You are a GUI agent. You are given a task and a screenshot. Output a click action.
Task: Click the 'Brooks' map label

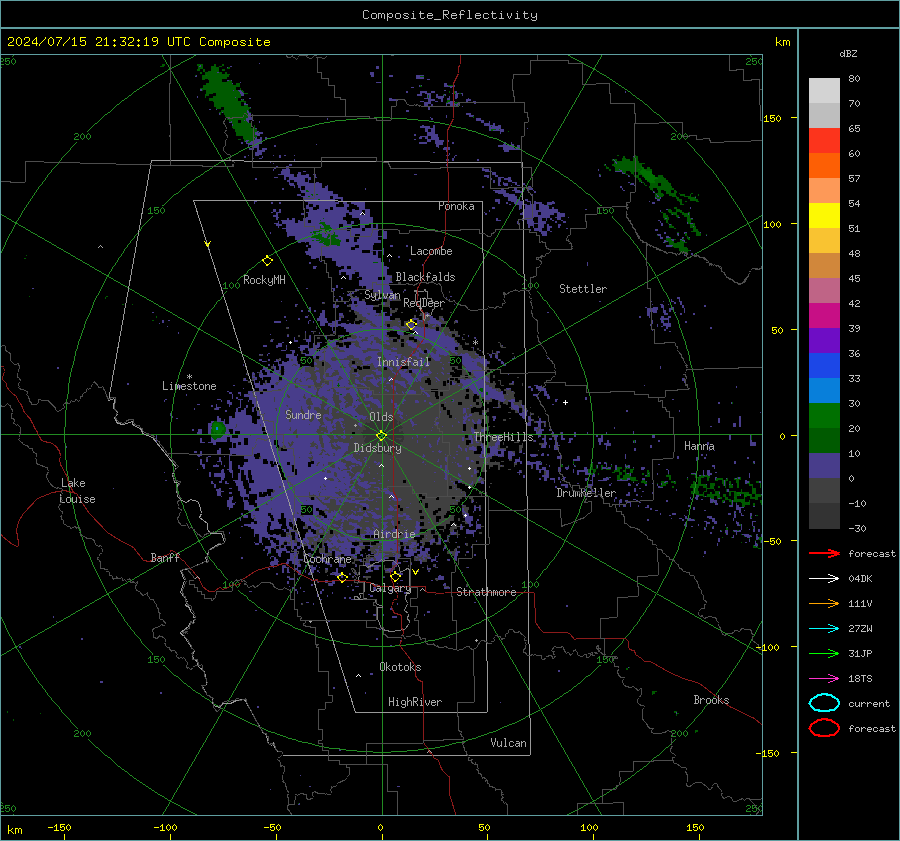click(711, 700)
